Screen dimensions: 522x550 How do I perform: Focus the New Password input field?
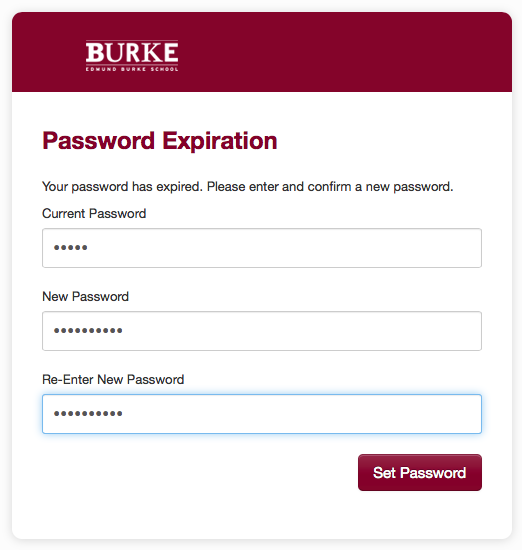[262, 331]
